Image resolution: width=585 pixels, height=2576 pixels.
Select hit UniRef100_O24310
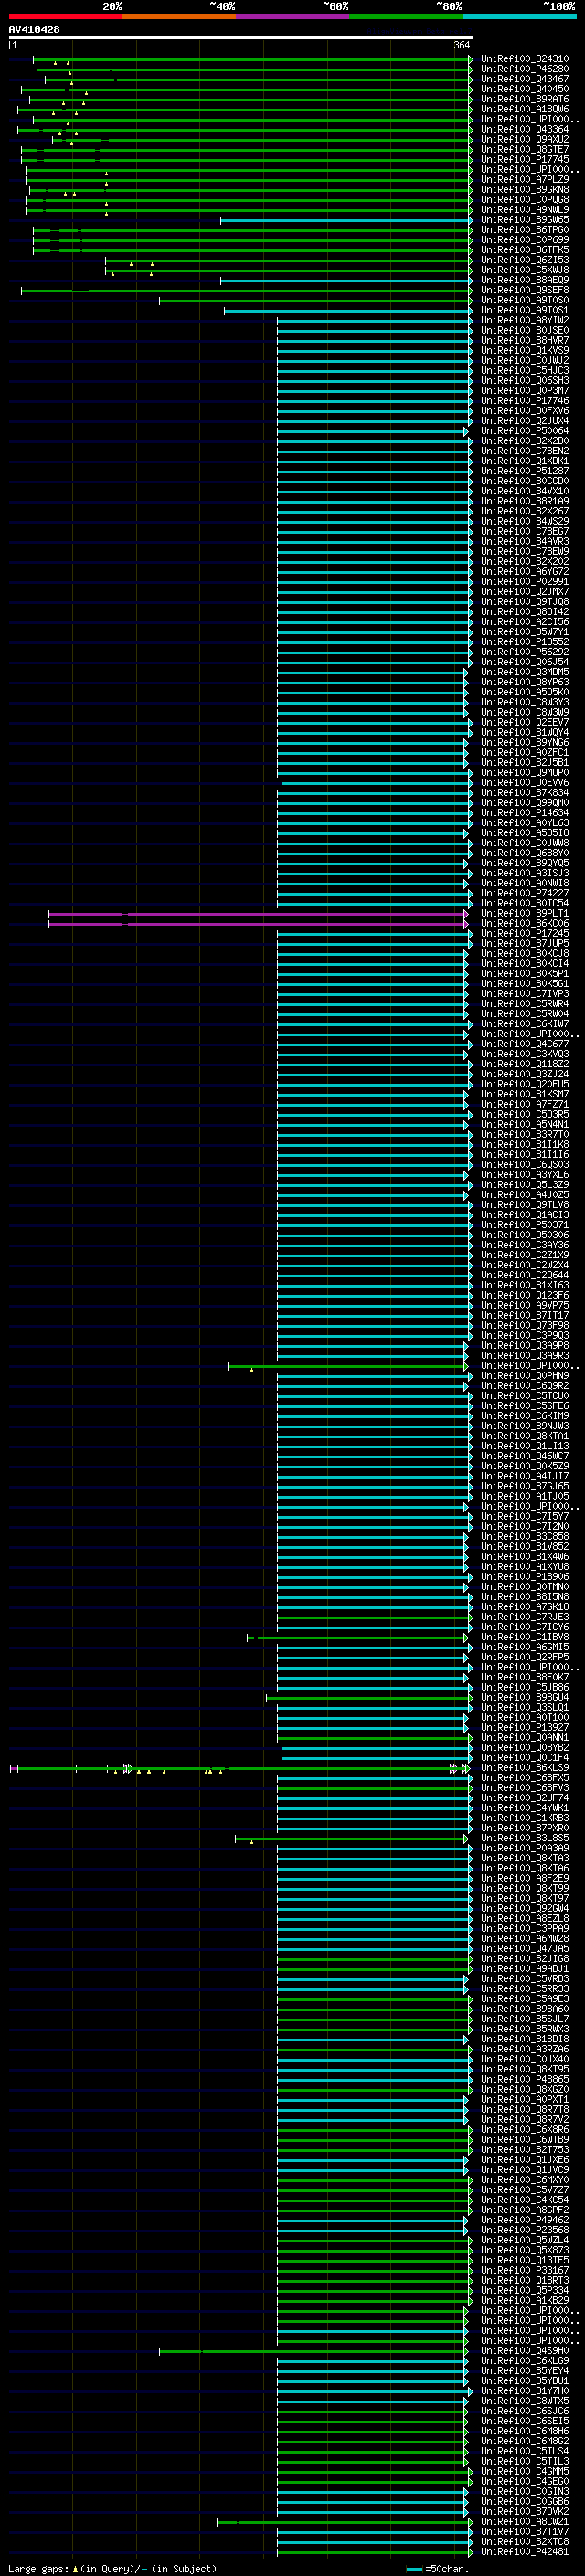click(525, 59)
